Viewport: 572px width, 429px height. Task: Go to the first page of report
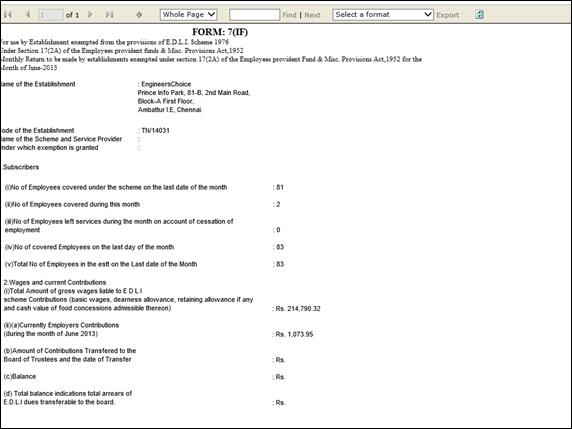pyautogui.click(x=8, y=15)
